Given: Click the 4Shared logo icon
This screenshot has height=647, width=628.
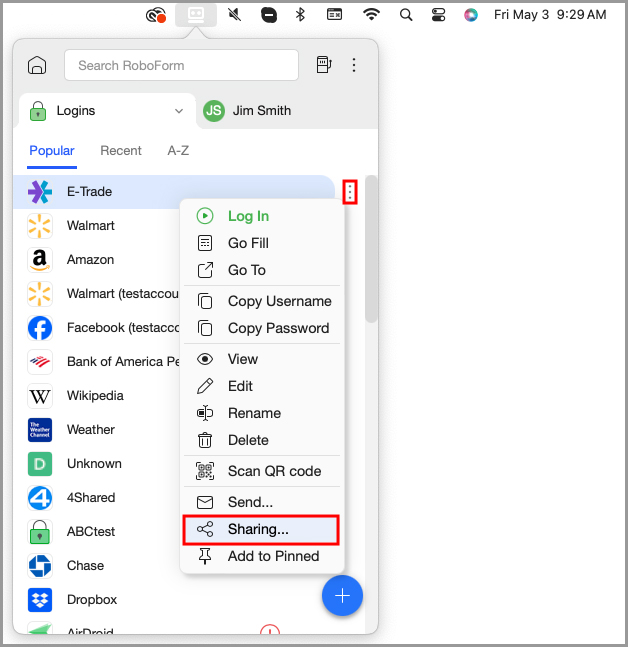Looking at the screenshot, I should [x=40, y=498].
